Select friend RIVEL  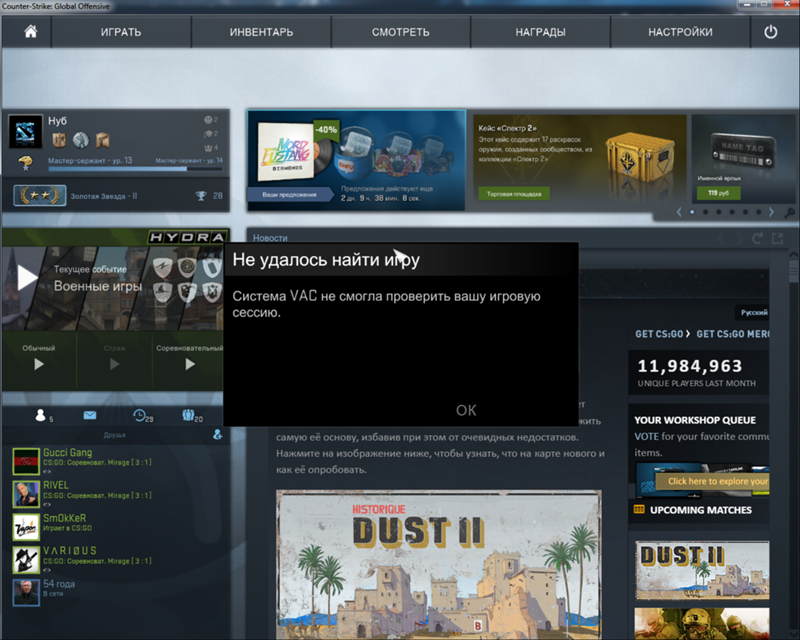pyautogui.click(x=117, y=494)
